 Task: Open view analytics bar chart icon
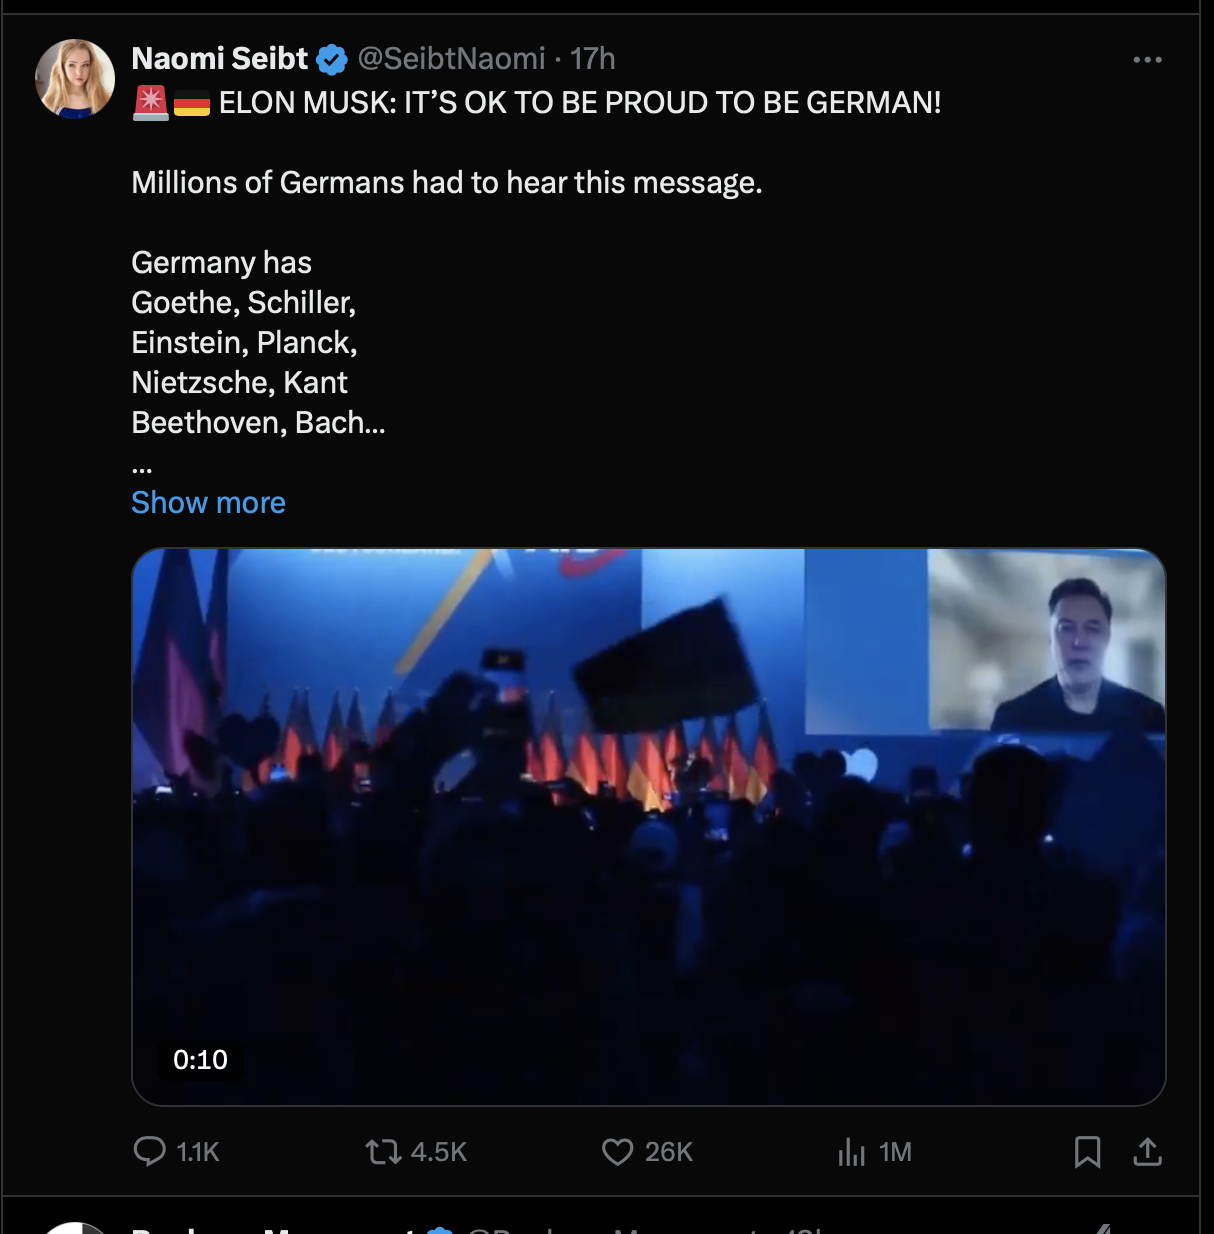pyautogui.click(x=851, y=1152)
